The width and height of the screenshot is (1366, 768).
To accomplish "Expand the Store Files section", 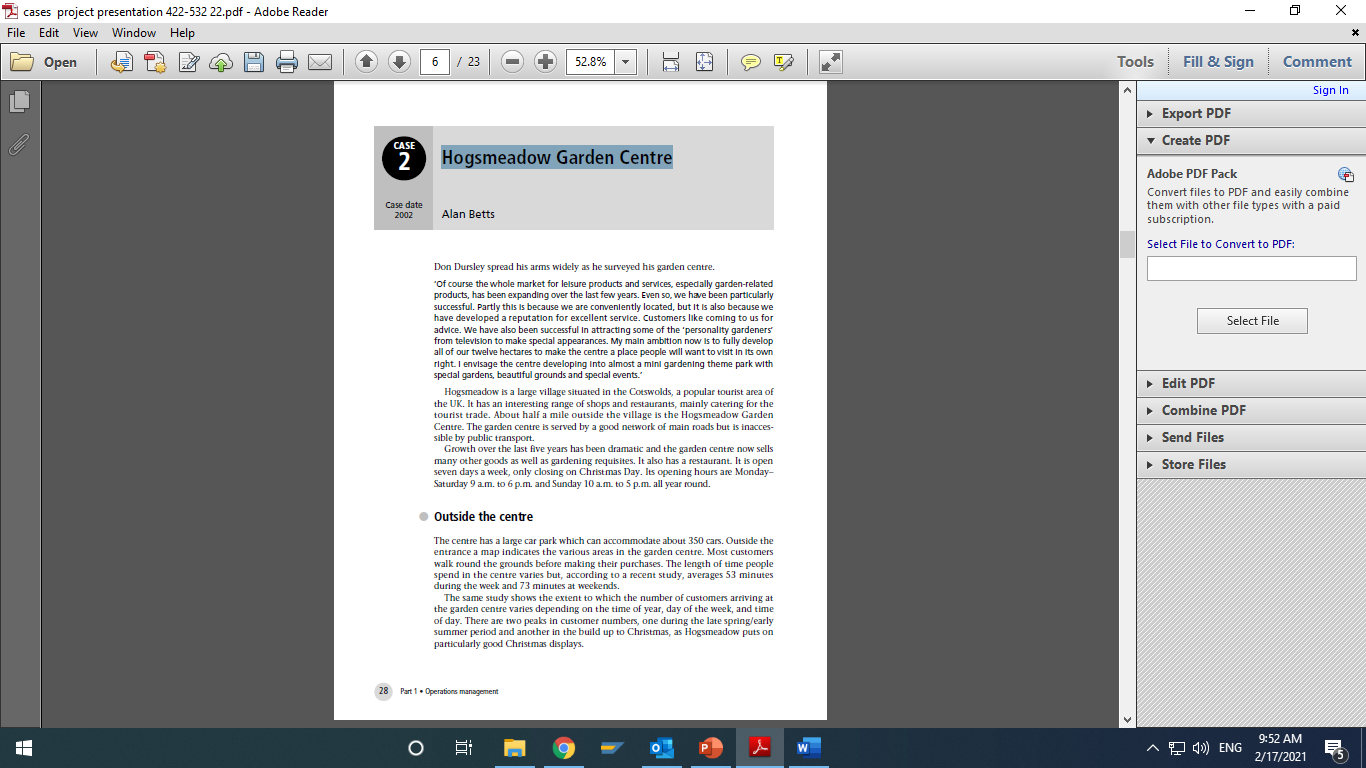I will 1250,464.
